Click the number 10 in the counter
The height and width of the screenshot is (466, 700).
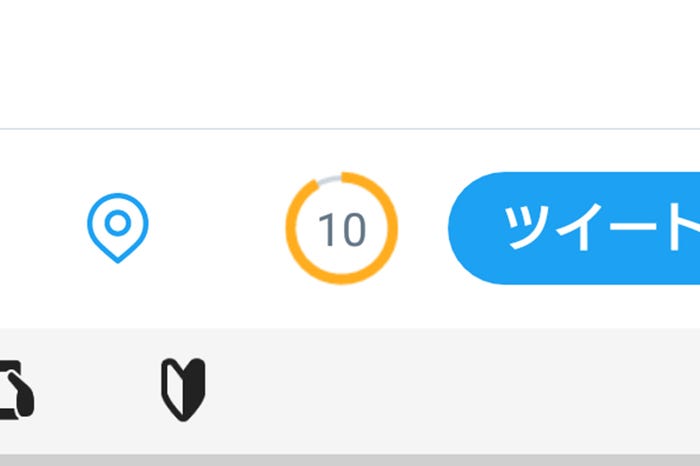click(x=342, y=229)
